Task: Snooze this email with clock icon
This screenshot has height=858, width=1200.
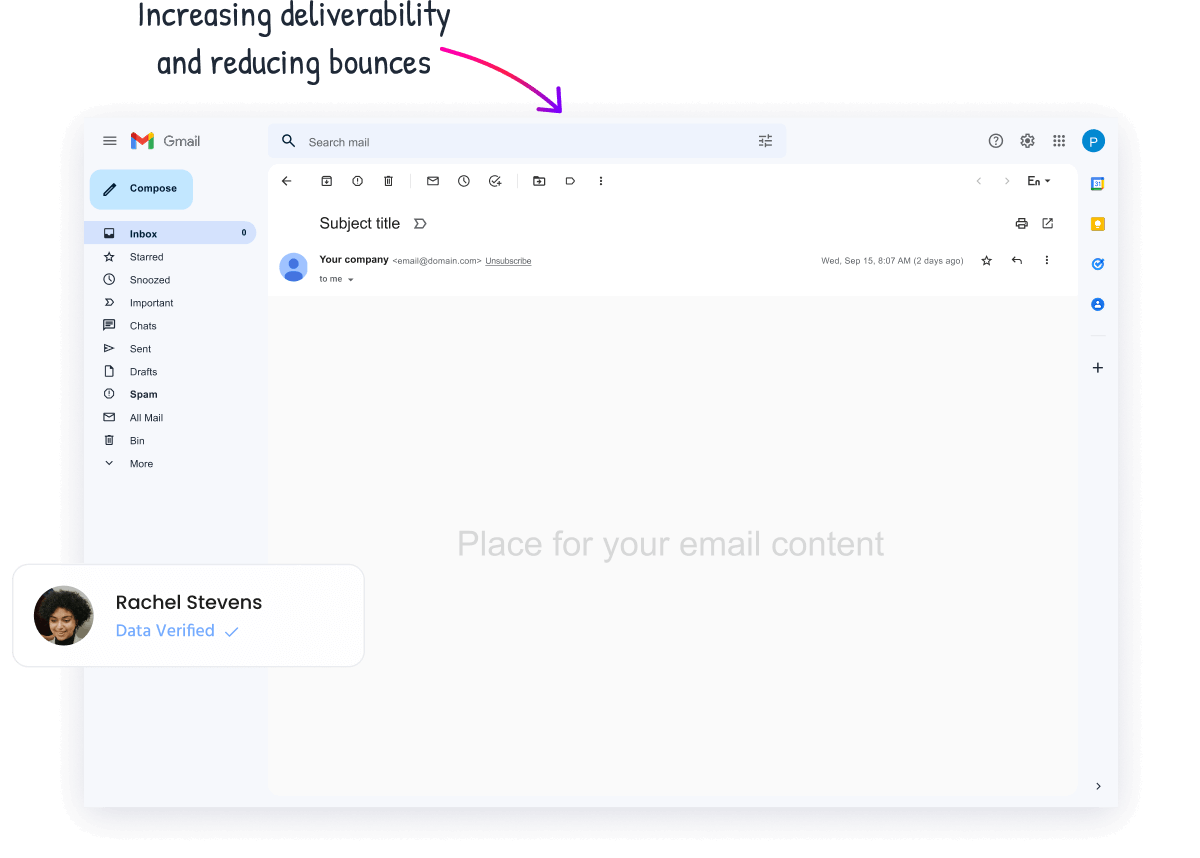Action: tap(464, 181)
